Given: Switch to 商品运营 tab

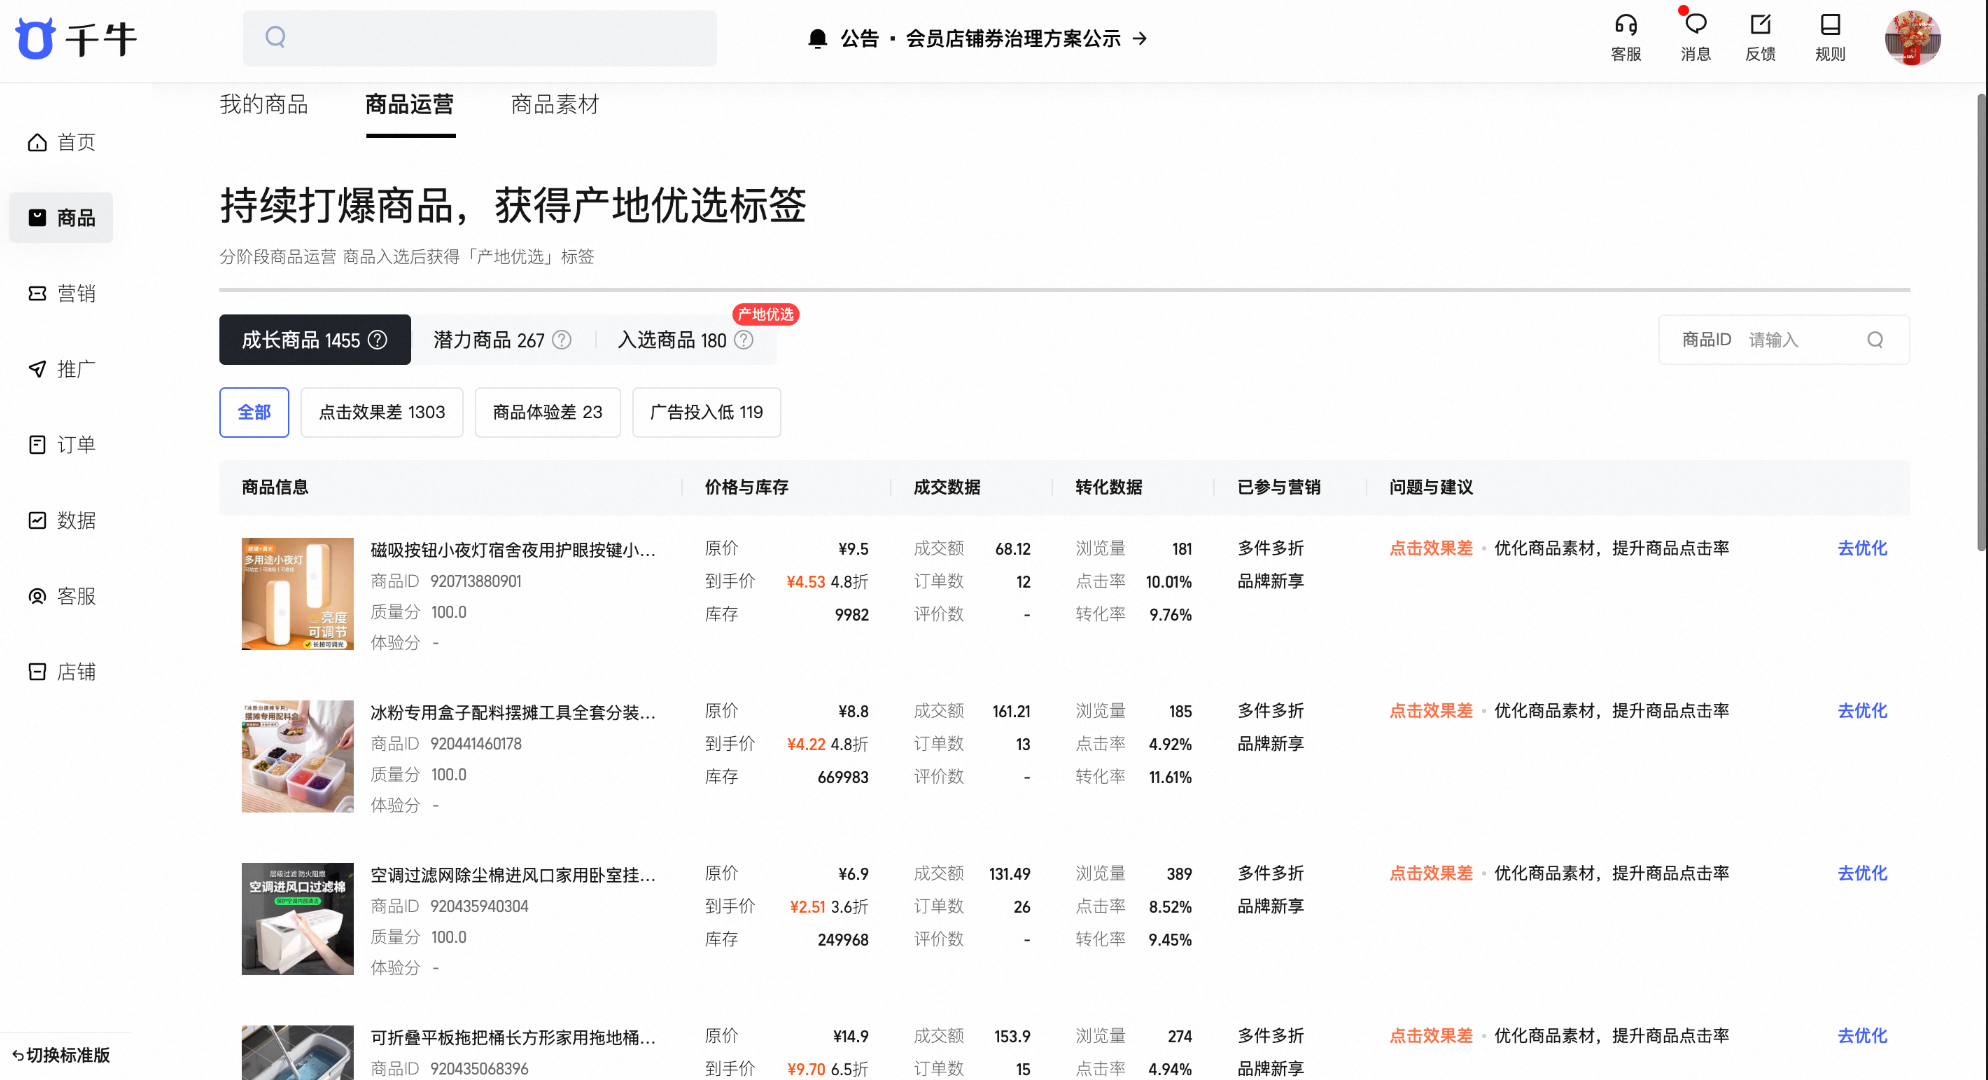Looking at the screenshot, I should (410, 105).
